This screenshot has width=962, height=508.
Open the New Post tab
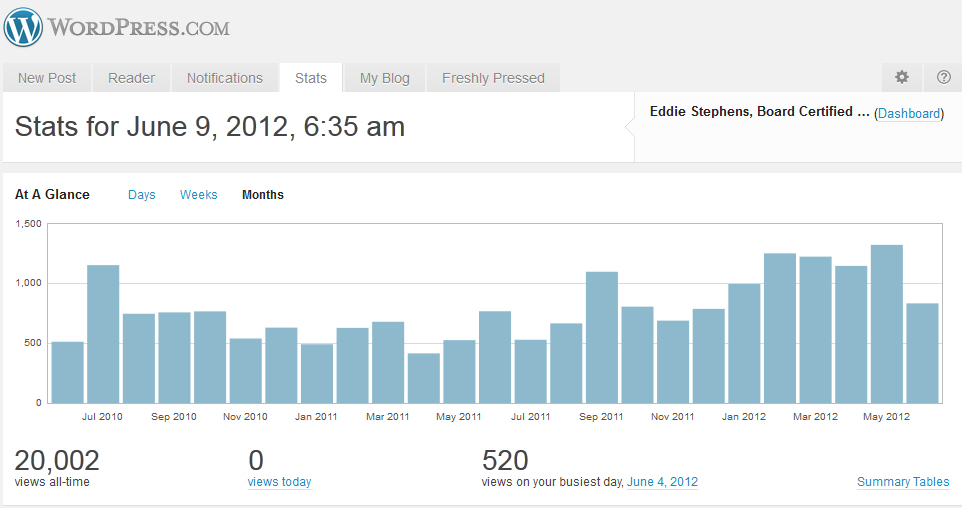(46, 78)
